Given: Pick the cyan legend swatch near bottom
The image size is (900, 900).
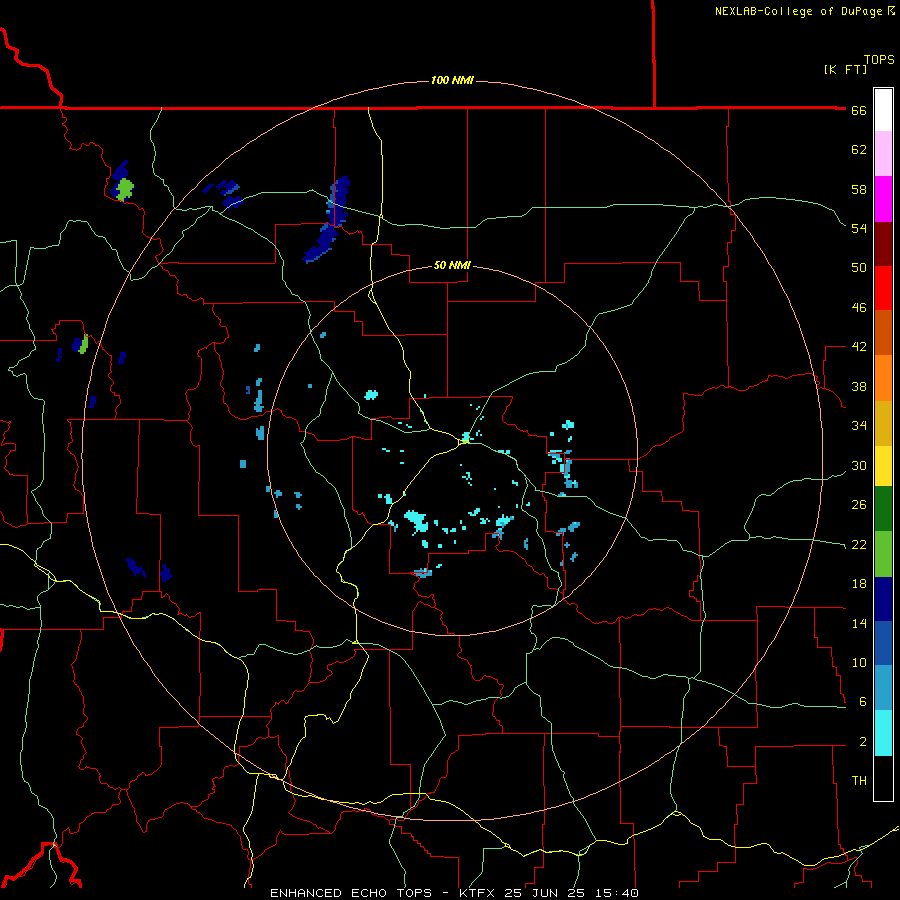Looking at the screenshot, I should [883, 733].
